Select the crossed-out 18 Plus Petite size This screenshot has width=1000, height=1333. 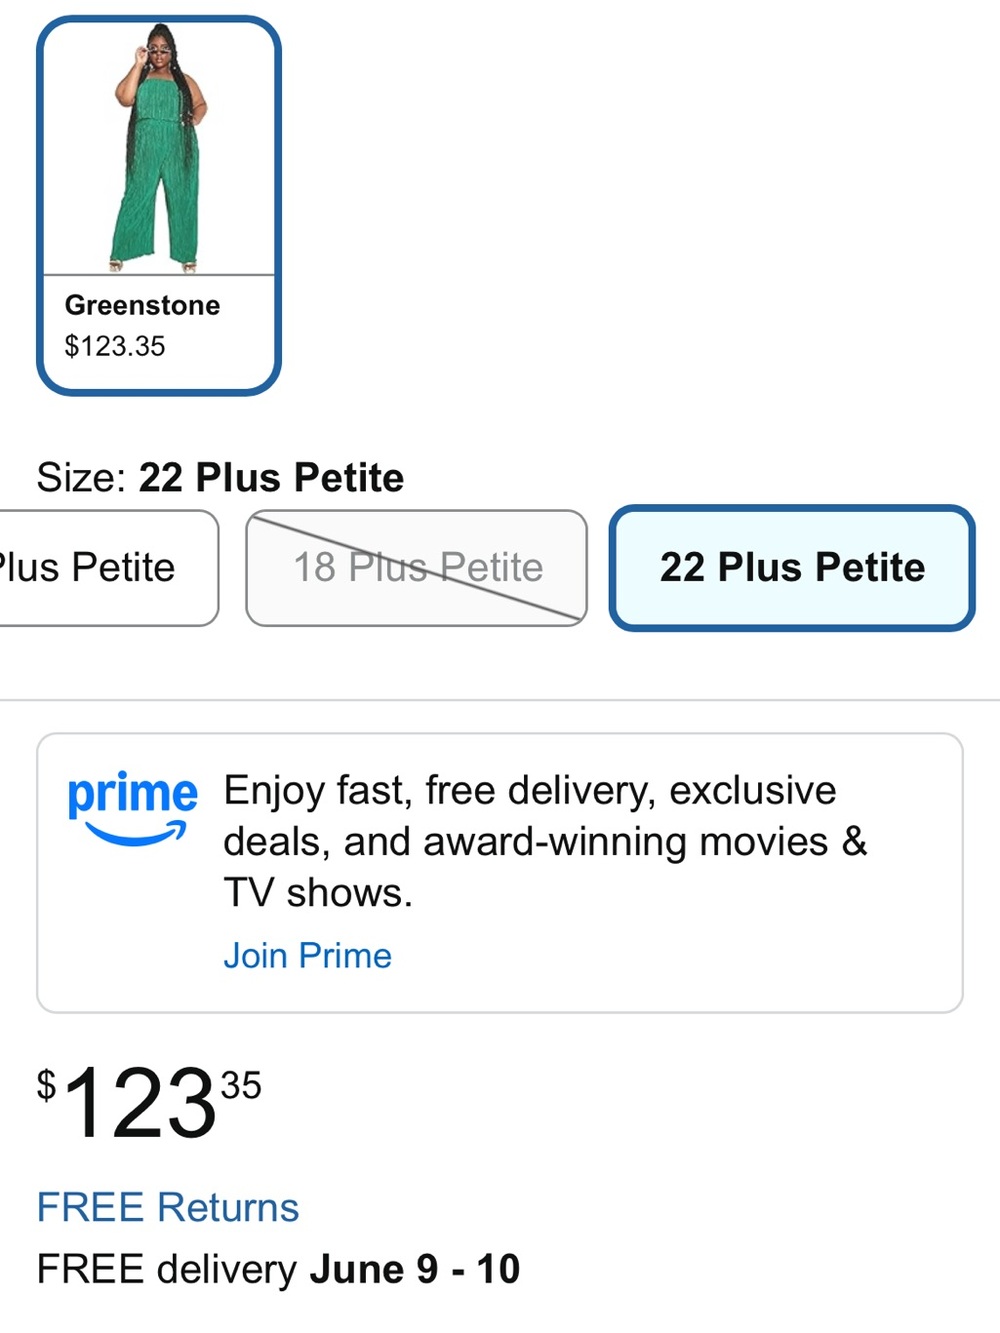[416, 568]
